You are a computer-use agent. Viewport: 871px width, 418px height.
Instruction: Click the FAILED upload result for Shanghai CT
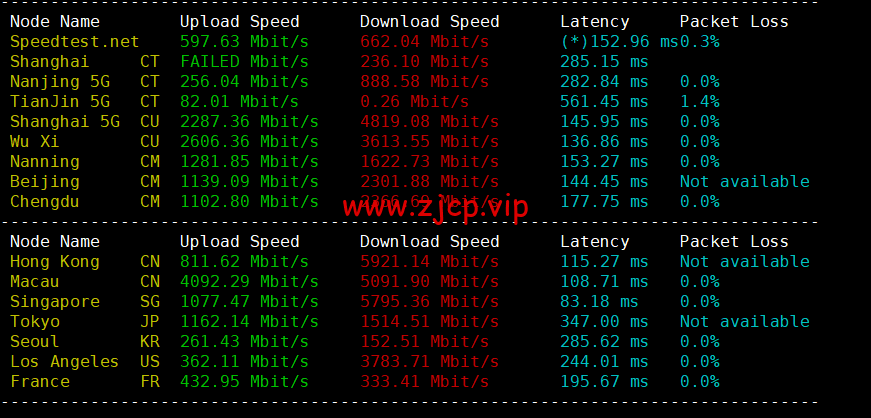pyautogui.click(x=209, y=62)
